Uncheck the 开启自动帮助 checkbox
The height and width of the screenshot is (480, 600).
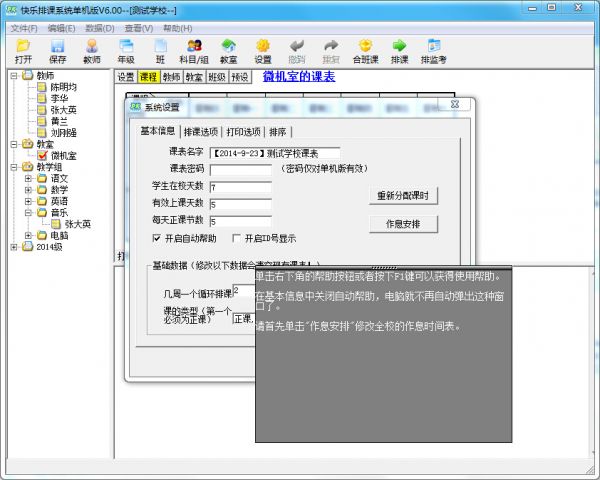click(x=157, y=238)
